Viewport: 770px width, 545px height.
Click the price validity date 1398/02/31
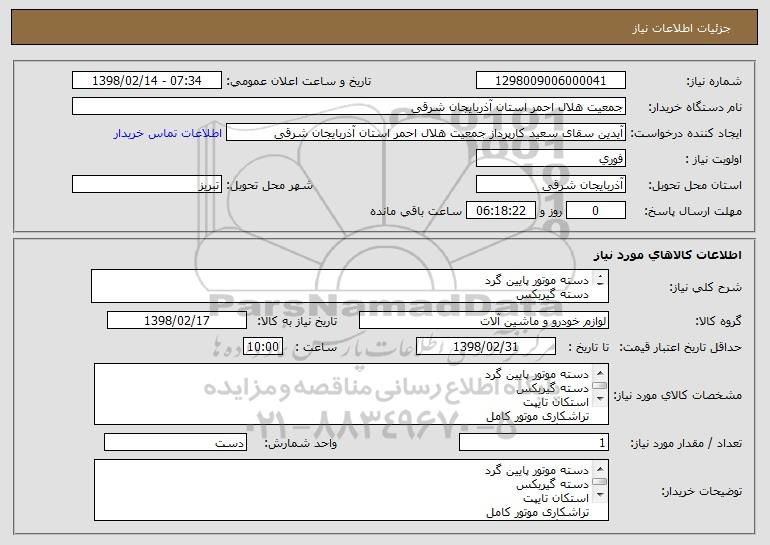click(x=486, y=347)
